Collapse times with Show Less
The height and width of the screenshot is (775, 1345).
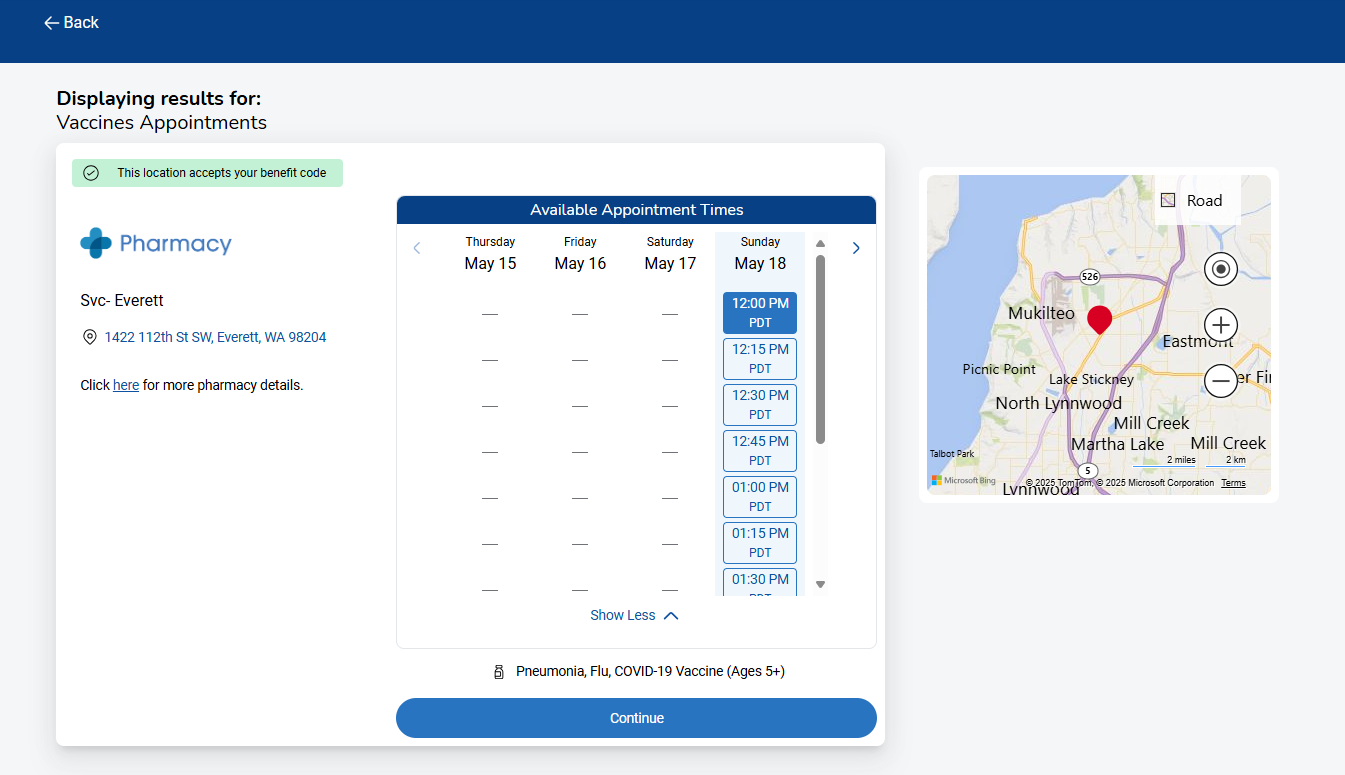635,616
